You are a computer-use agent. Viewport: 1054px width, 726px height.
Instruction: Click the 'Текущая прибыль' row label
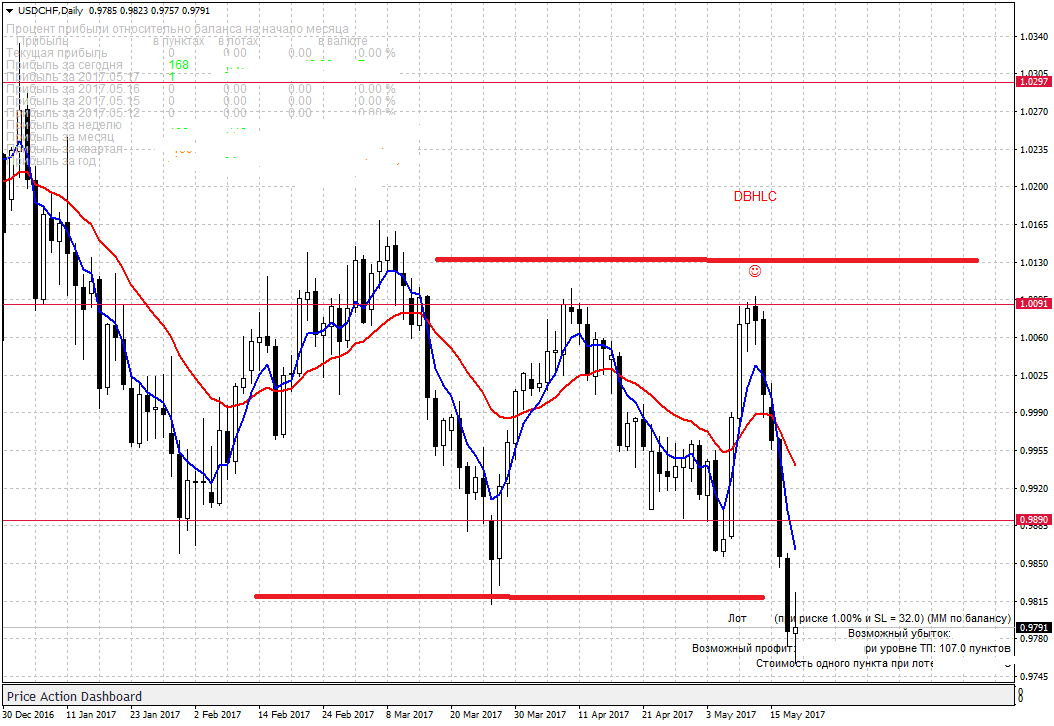click(x=56, y=52)
